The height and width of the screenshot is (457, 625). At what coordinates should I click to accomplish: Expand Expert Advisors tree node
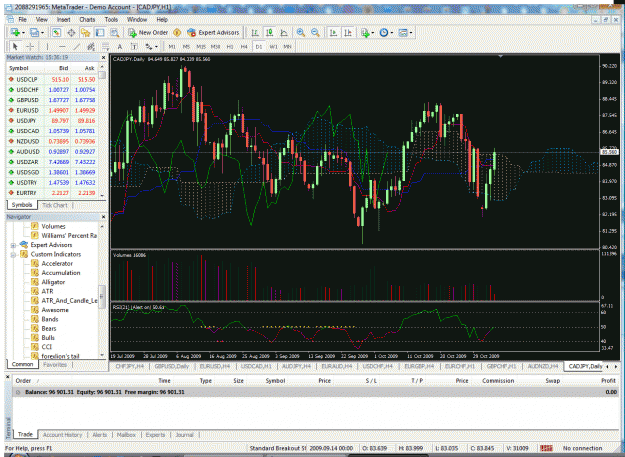(13, 245)
